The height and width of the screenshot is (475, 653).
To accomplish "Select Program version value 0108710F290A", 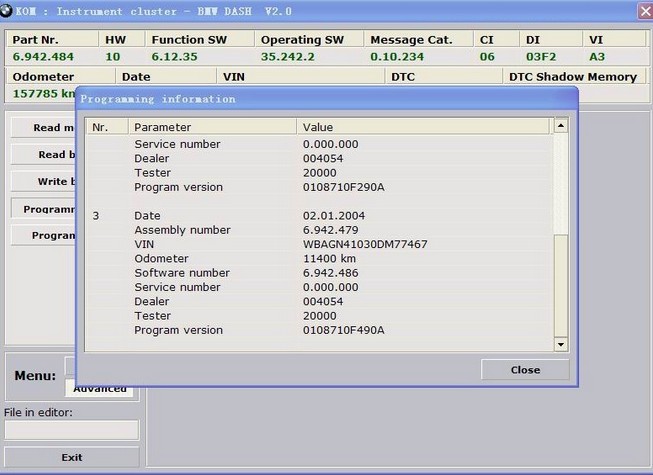I will pyautogui.click(x=343, y=187).
